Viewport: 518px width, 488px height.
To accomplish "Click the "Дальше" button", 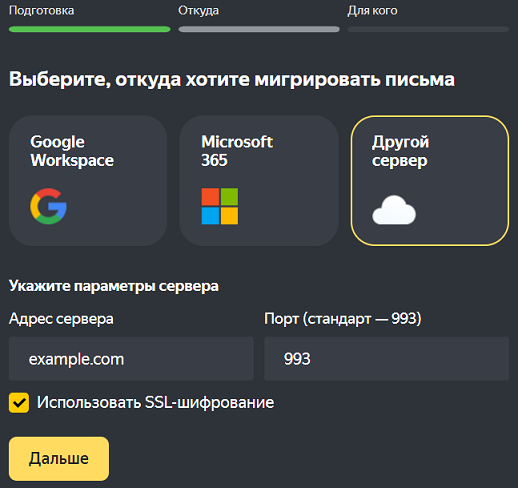I will [x=59, y=459].
